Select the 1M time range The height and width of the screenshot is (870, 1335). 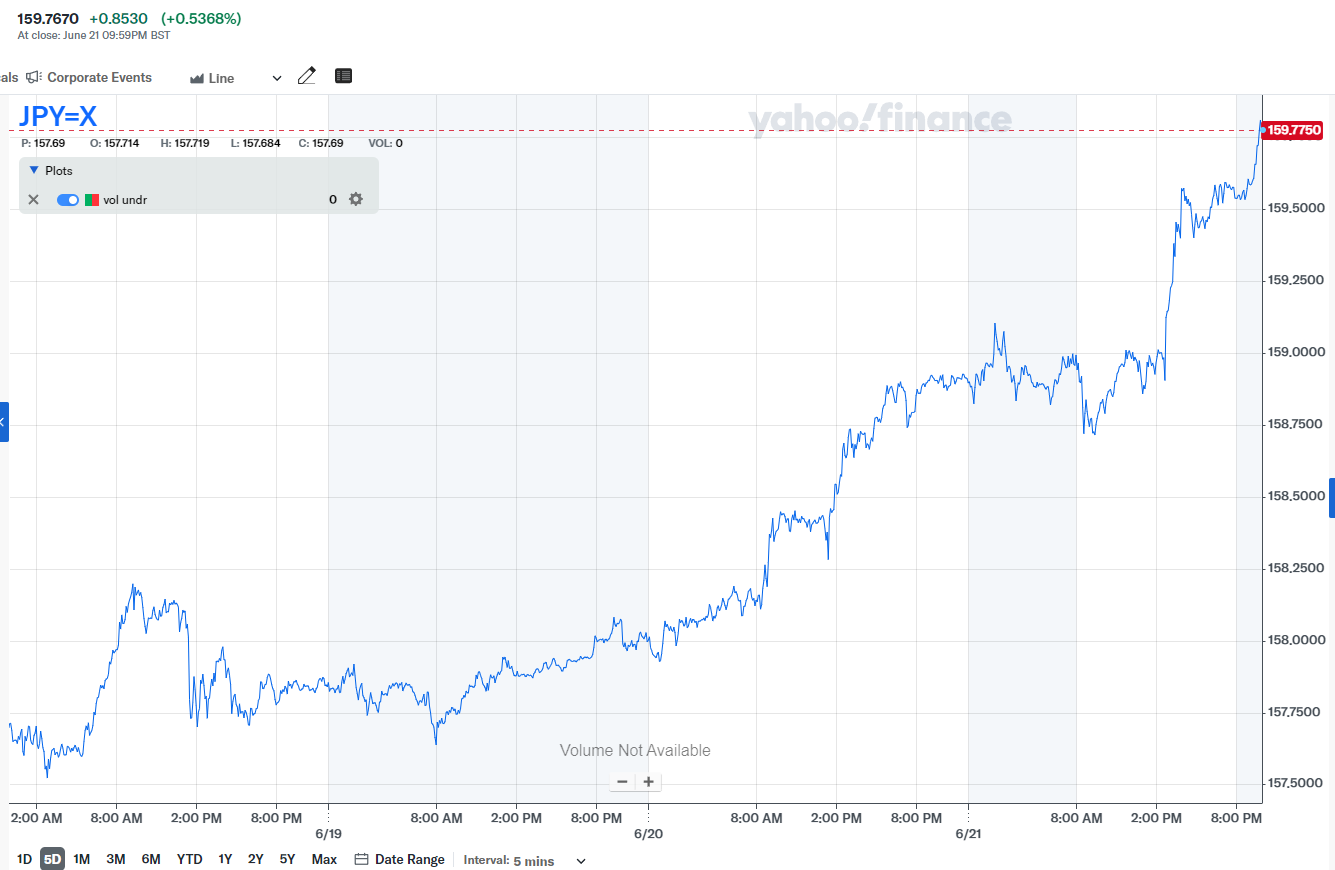click(x=81, y=859)
